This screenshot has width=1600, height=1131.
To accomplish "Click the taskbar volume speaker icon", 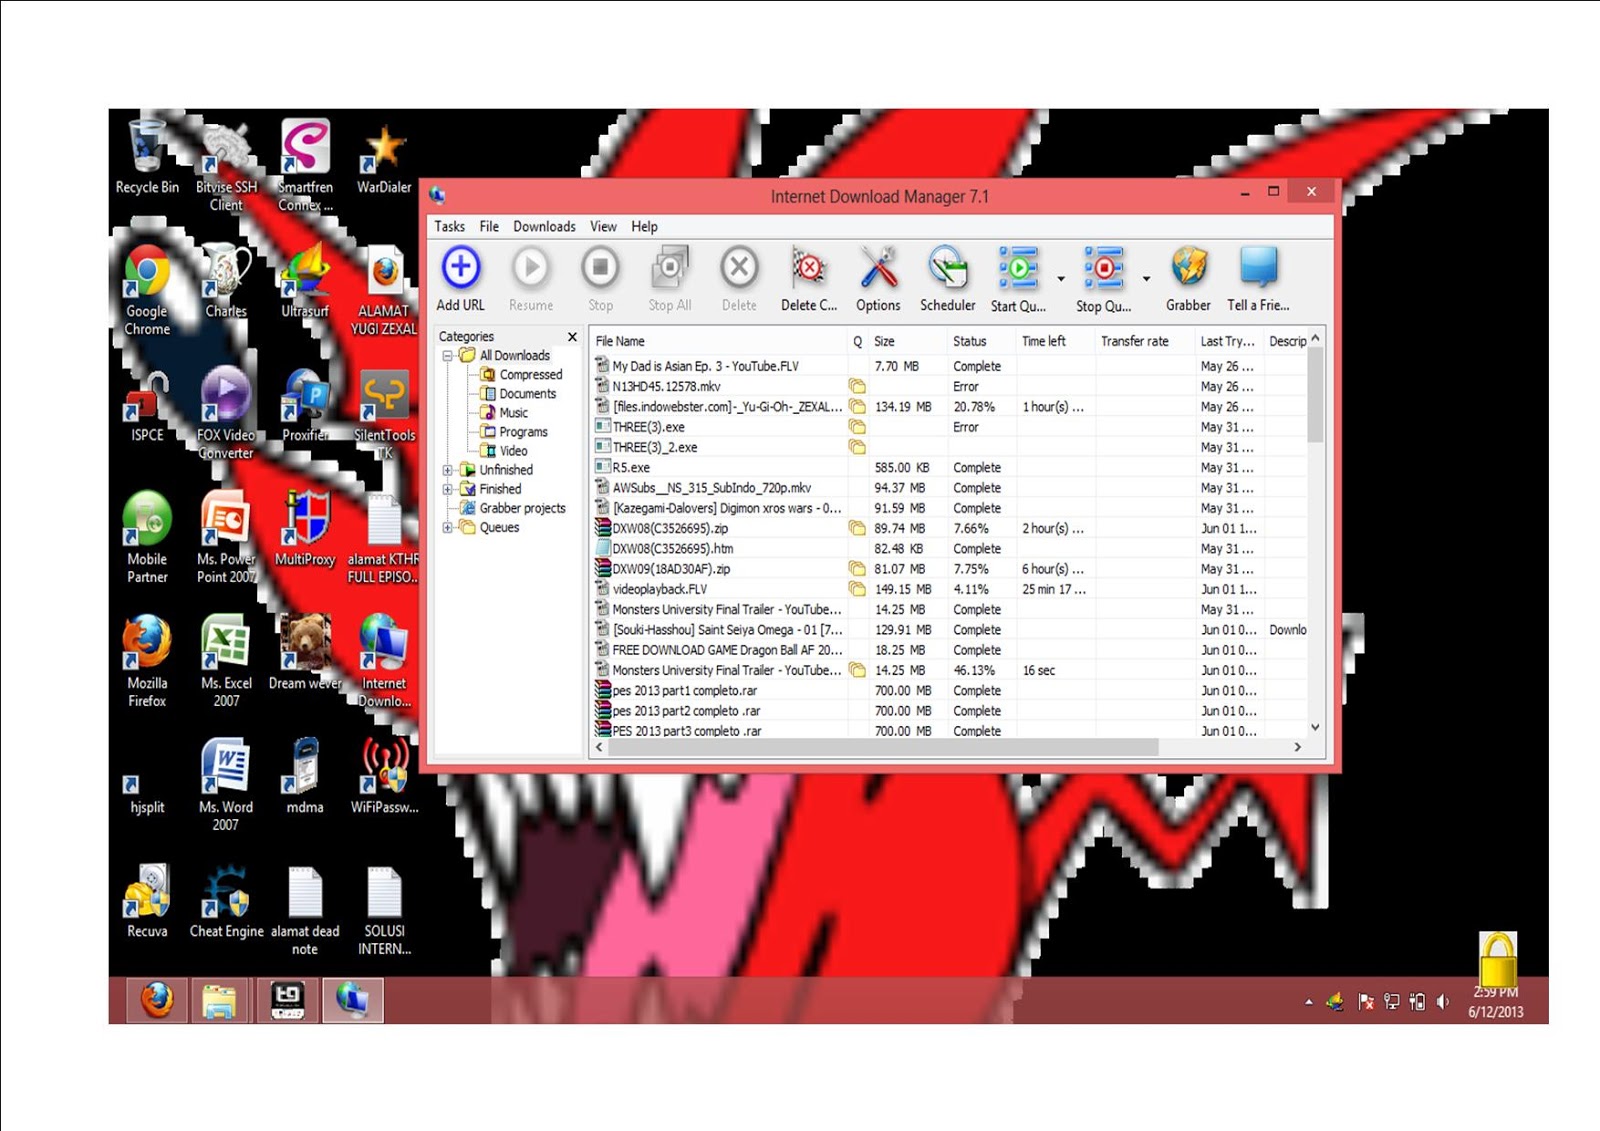I will (1442, 1001).
